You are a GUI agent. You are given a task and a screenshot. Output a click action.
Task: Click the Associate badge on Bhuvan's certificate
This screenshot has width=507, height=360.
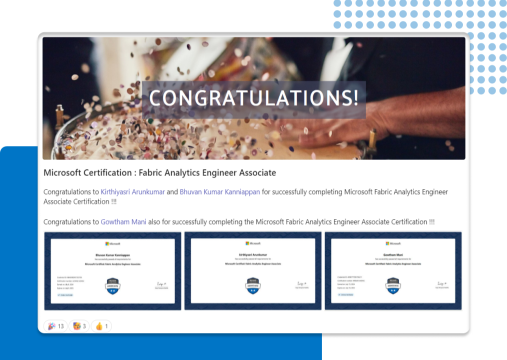click(113, 286)
